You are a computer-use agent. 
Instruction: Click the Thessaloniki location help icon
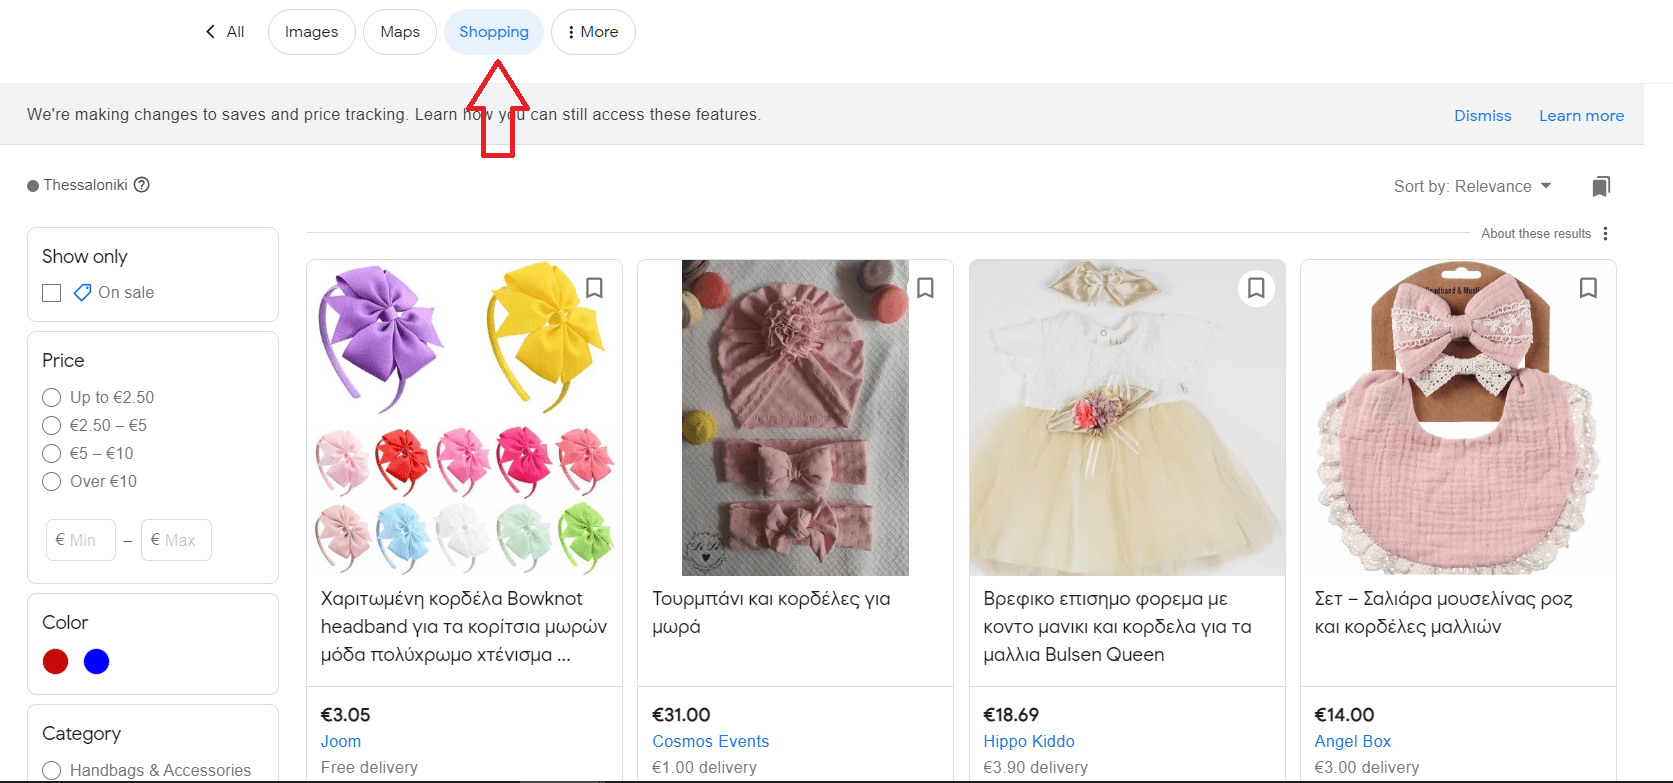142,185
